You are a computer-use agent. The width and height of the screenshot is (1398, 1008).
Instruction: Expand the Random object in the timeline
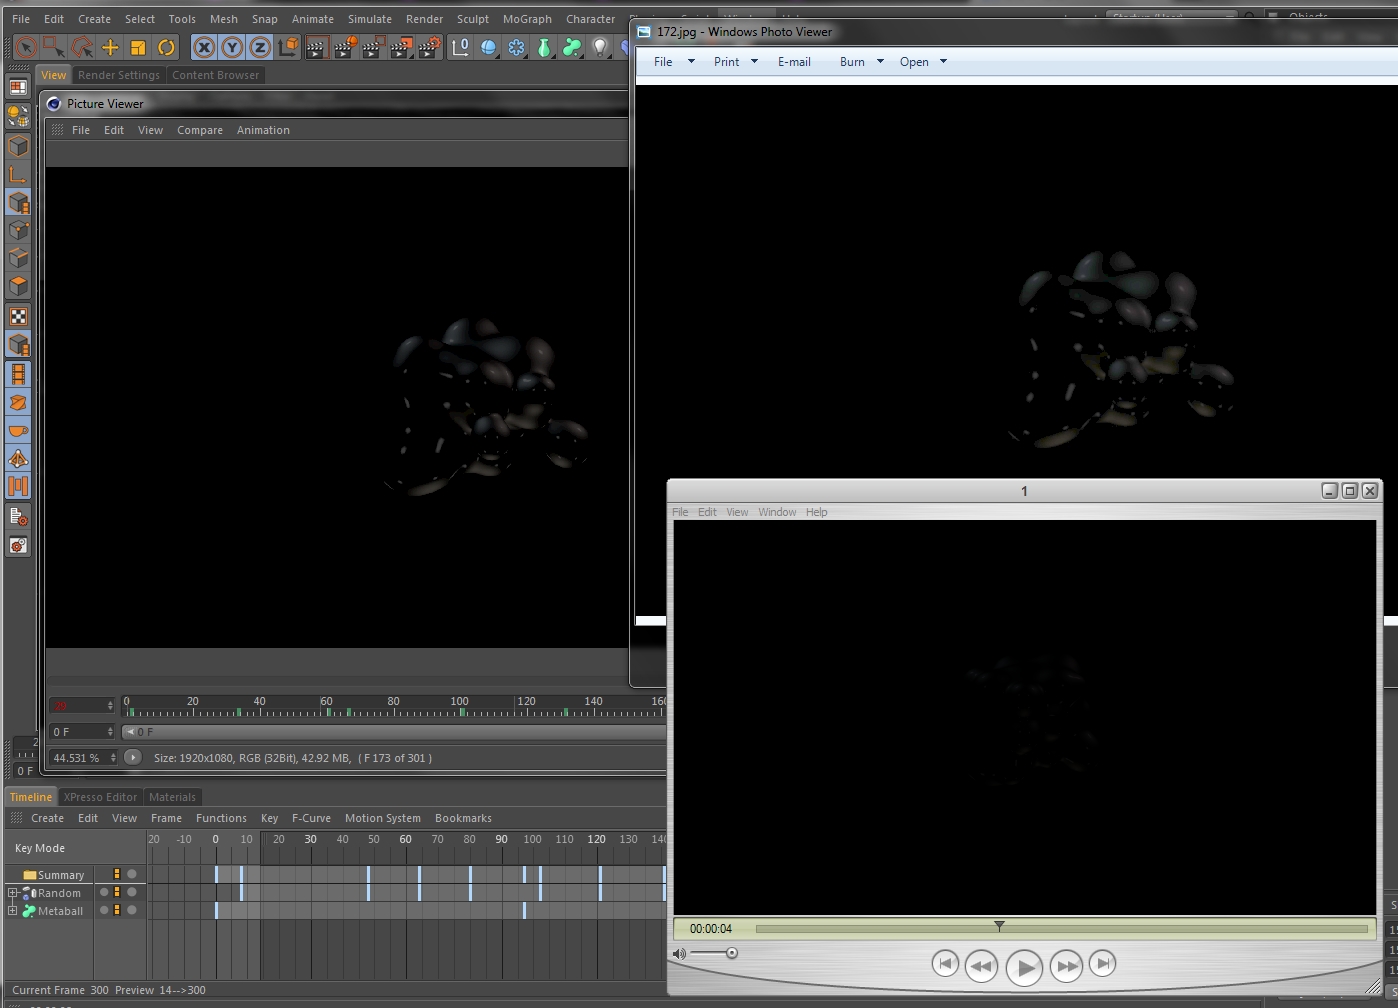[x=13, y=893]
